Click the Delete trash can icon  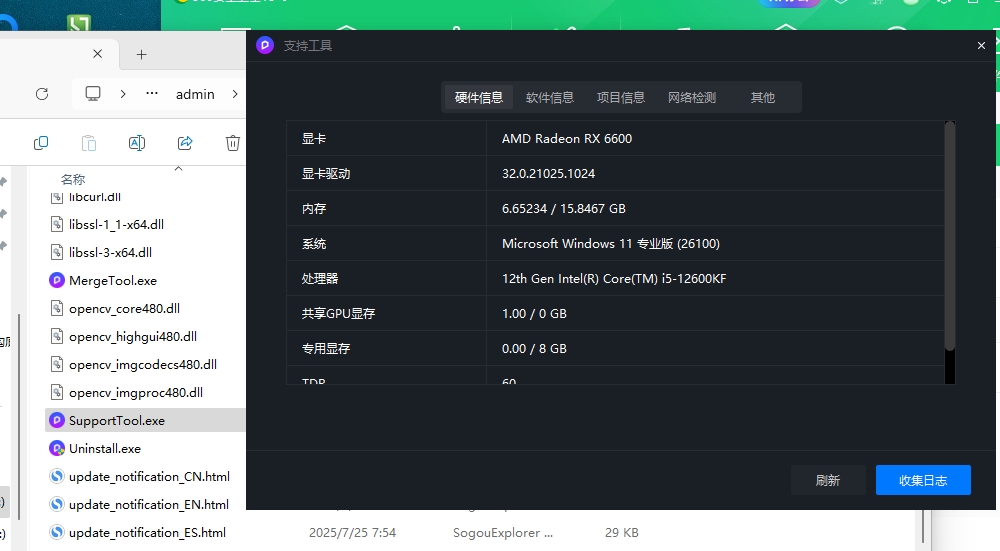[233, 143]
